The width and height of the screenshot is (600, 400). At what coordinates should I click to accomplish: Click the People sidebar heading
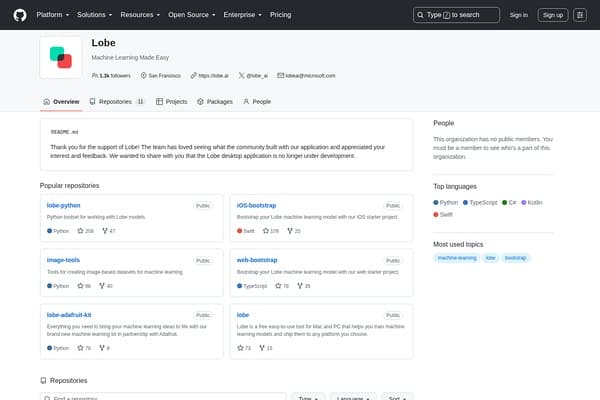(443, 123)
